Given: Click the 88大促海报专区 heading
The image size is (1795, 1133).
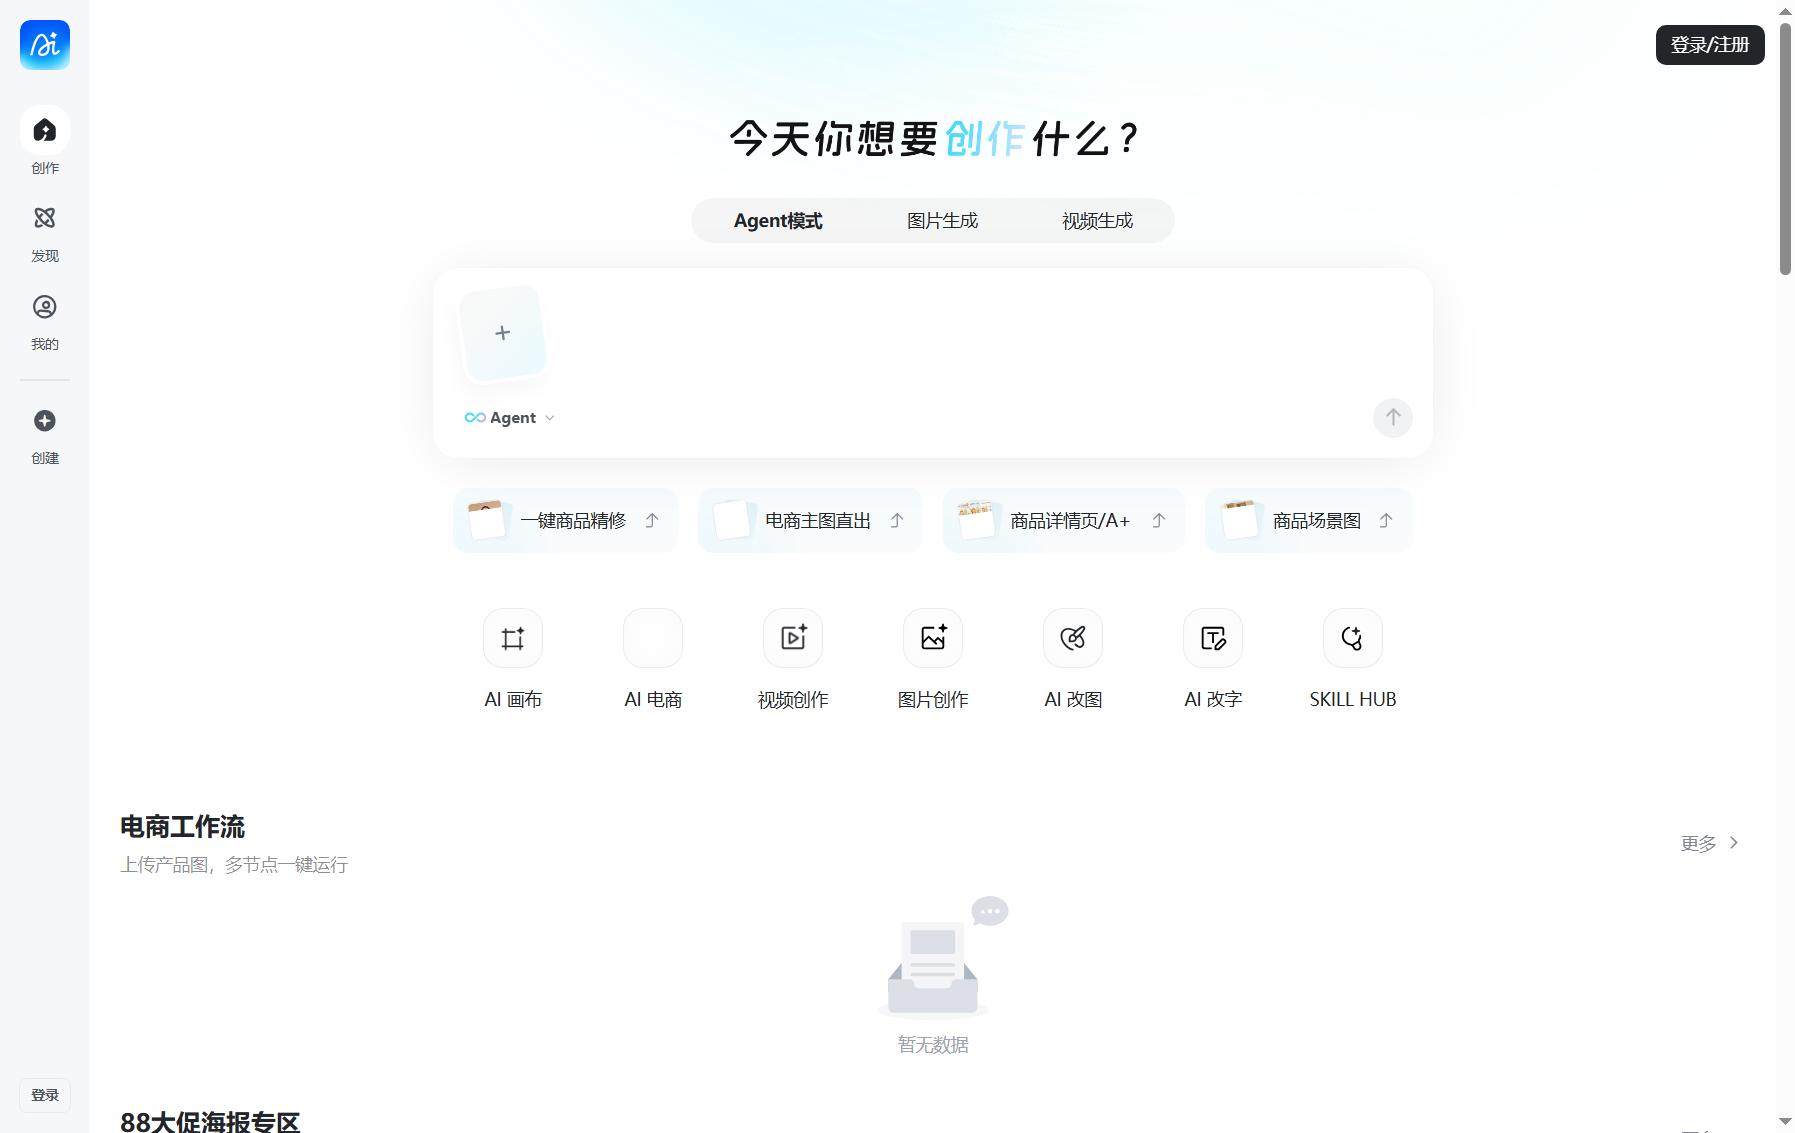Looking at the screenshot, I should [210, 1122].
